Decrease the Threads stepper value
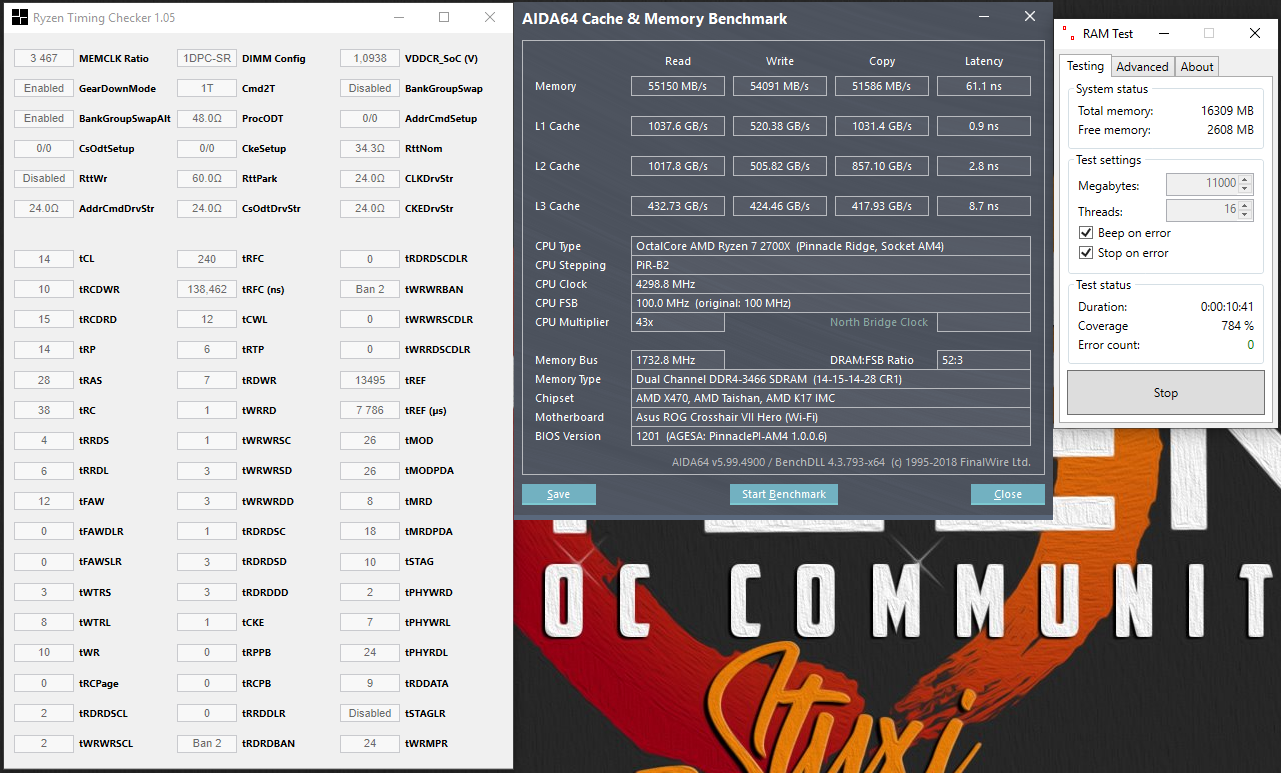Viewport: 1281px width, 773px height. (1245, 215)
